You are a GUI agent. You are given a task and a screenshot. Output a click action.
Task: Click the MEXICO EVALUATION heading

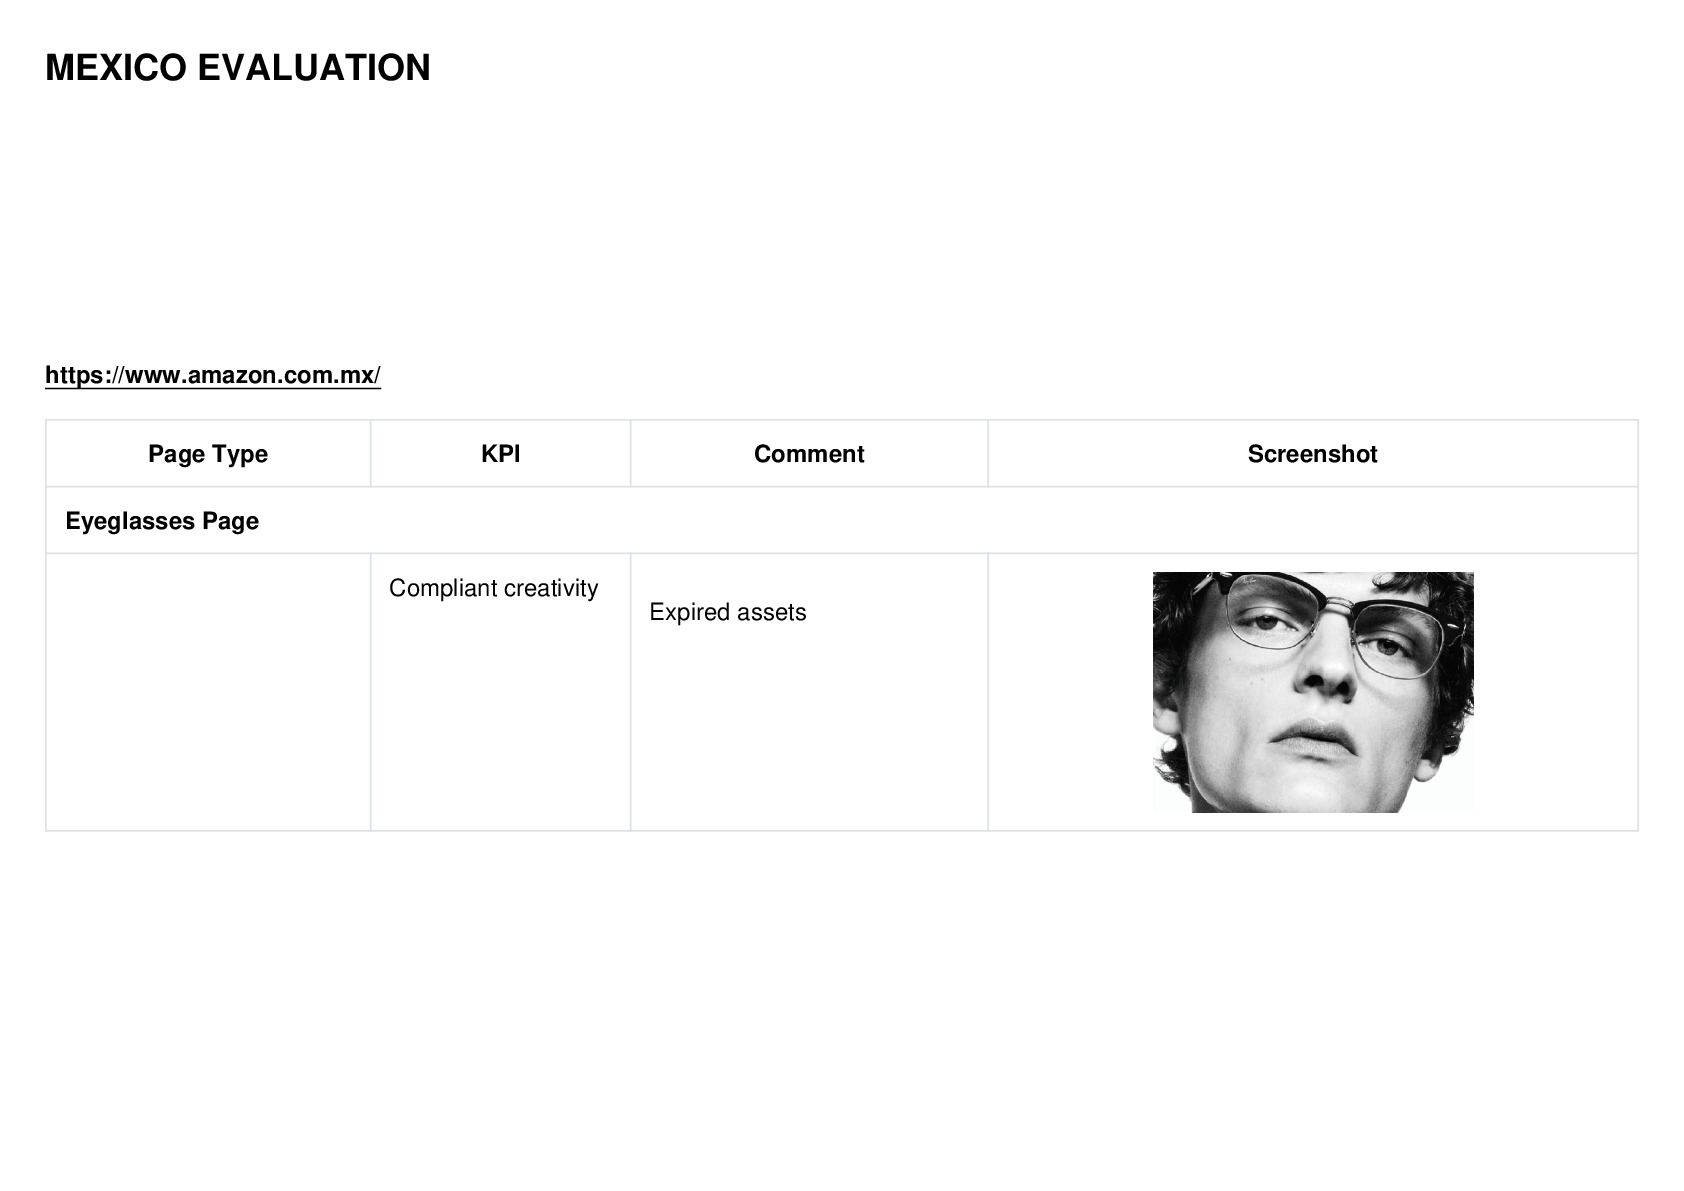click(x=238, y=68)
